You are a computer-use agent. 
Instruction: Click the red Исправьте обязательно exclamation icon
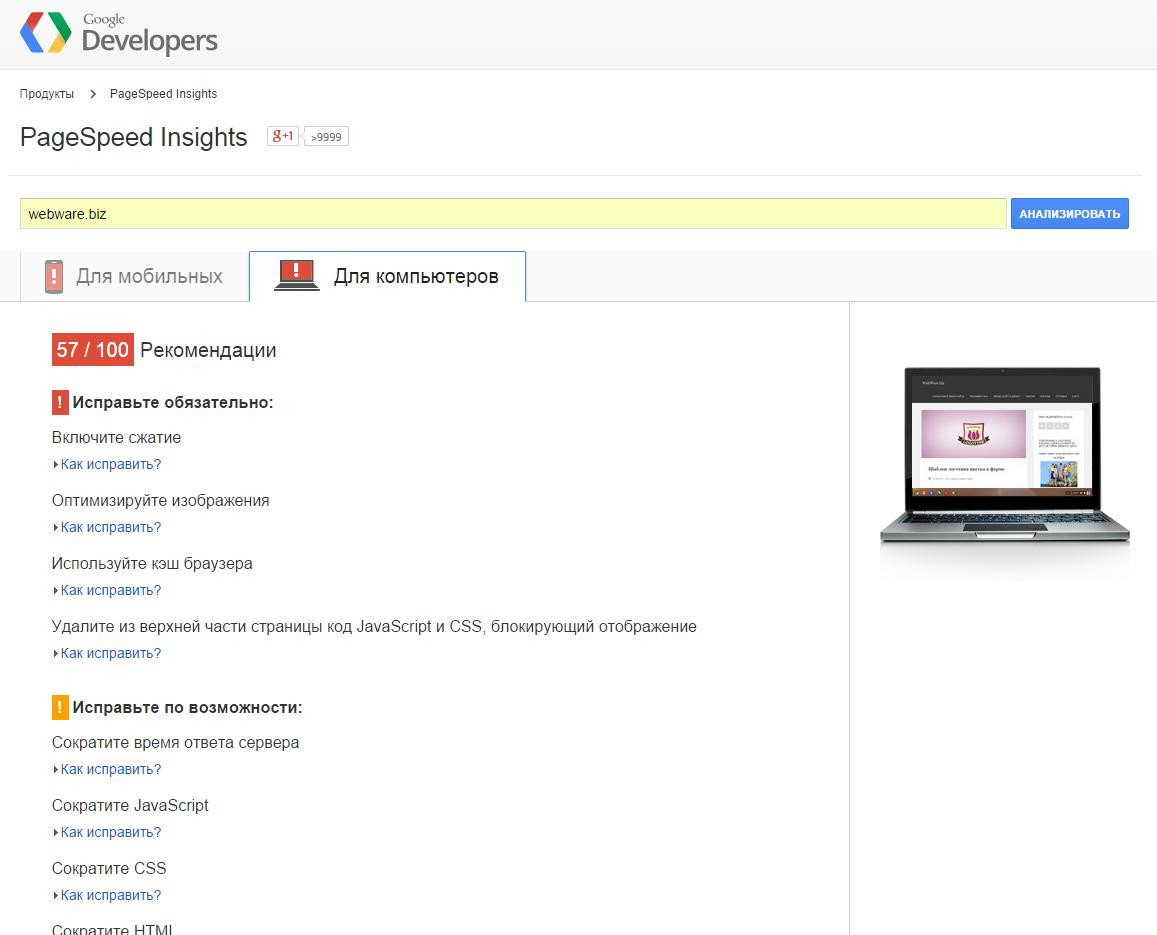[x=60, y=402]
